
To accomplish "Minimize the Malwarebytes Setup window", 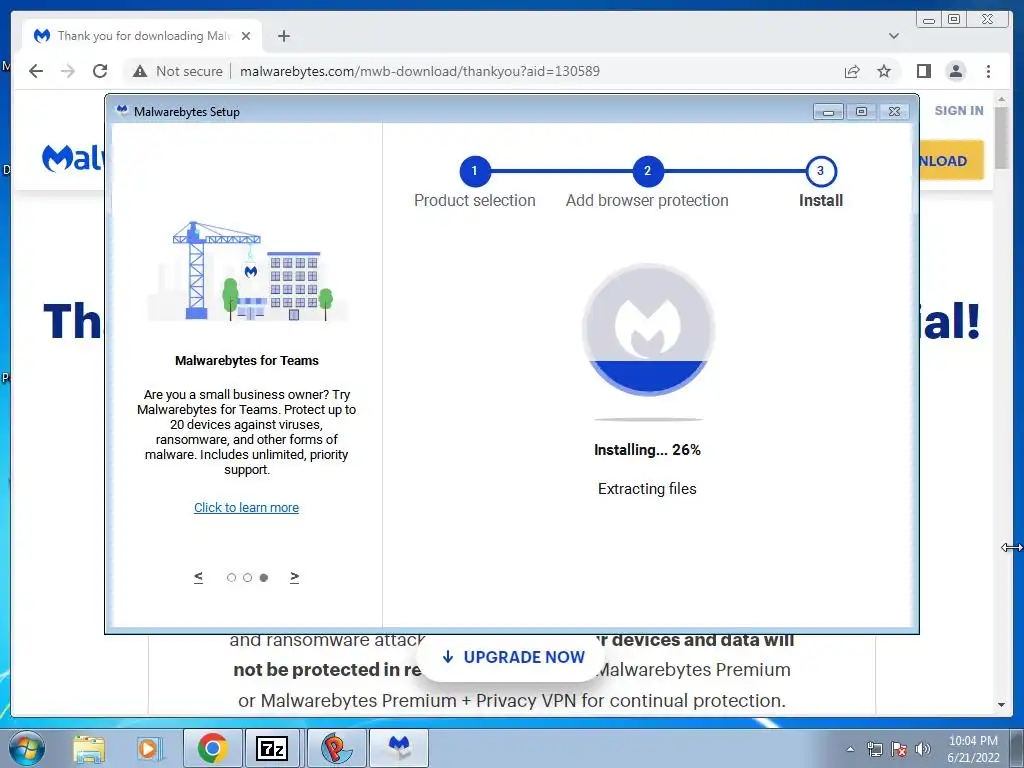I will tap(828, 112).
